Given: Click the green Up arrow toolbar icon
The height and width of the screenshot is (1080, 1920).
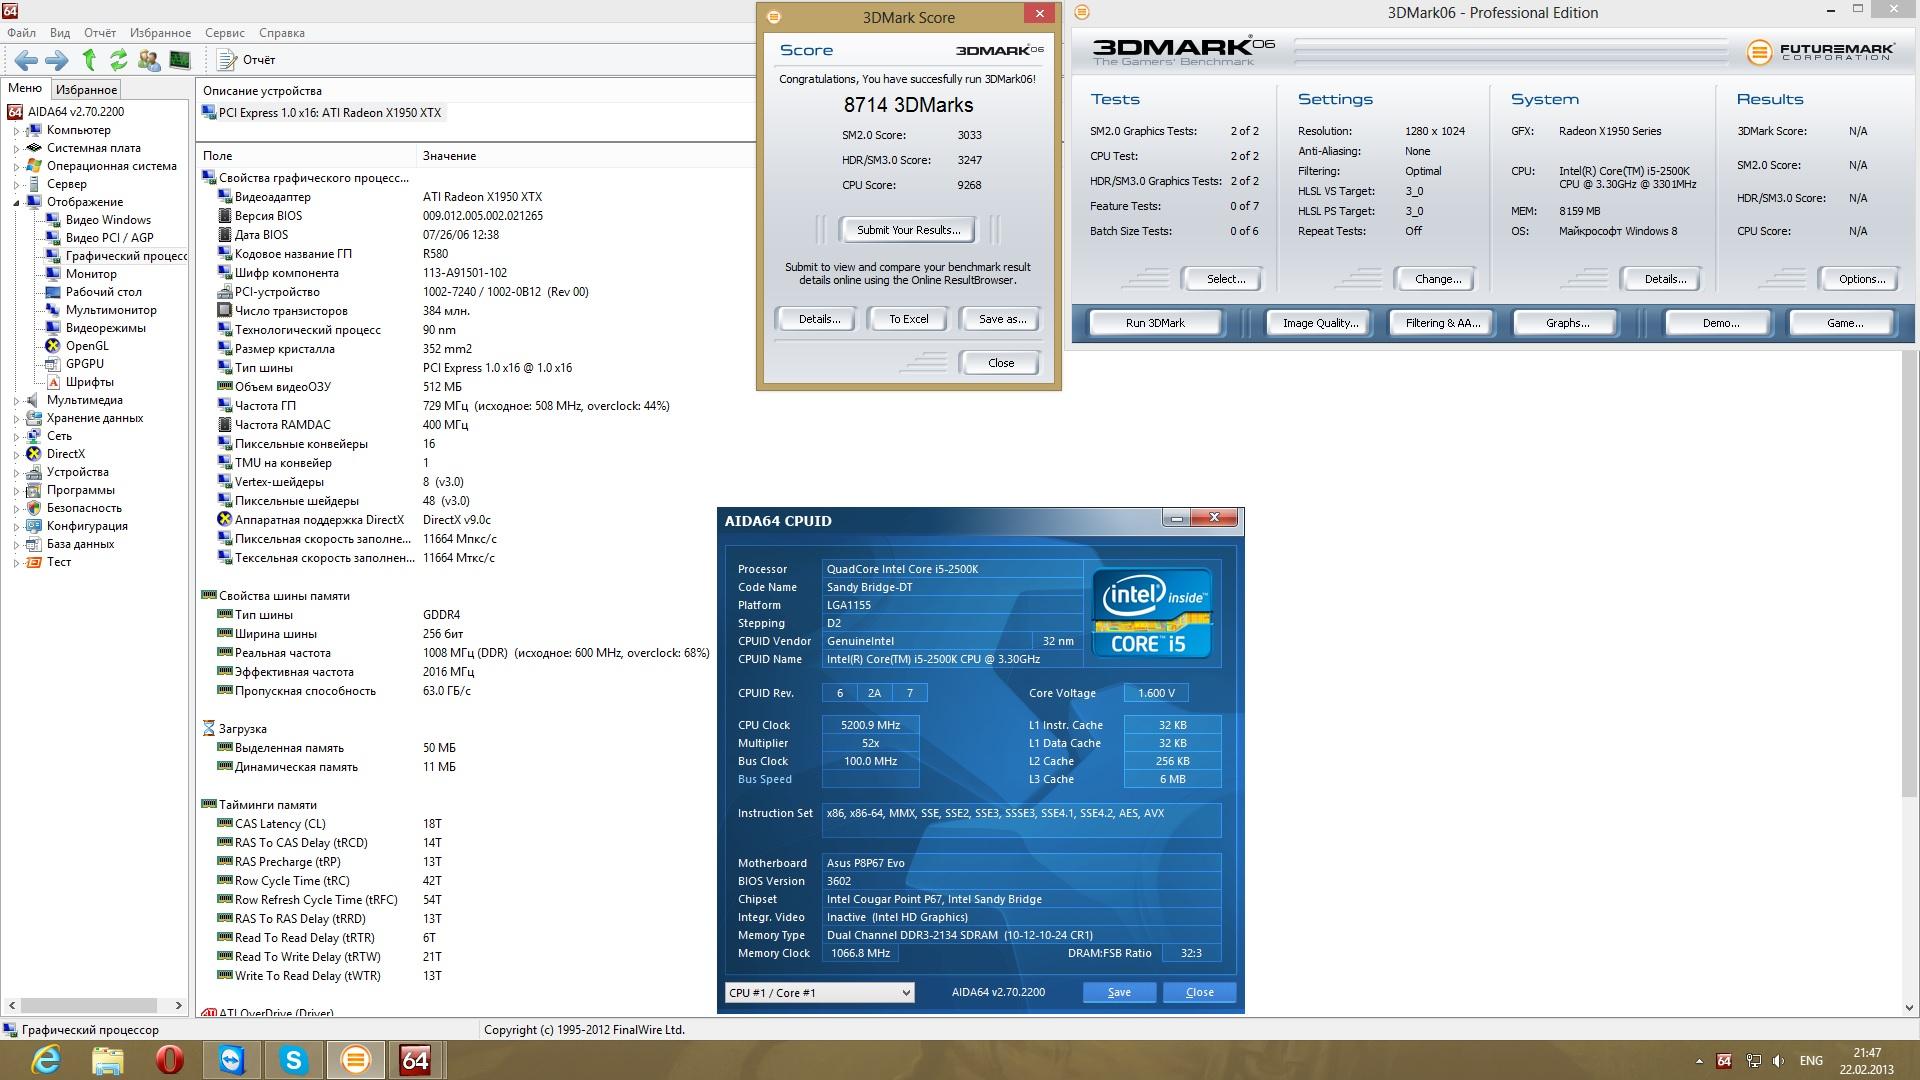Looking at the screenshot, I should [89, 60].
